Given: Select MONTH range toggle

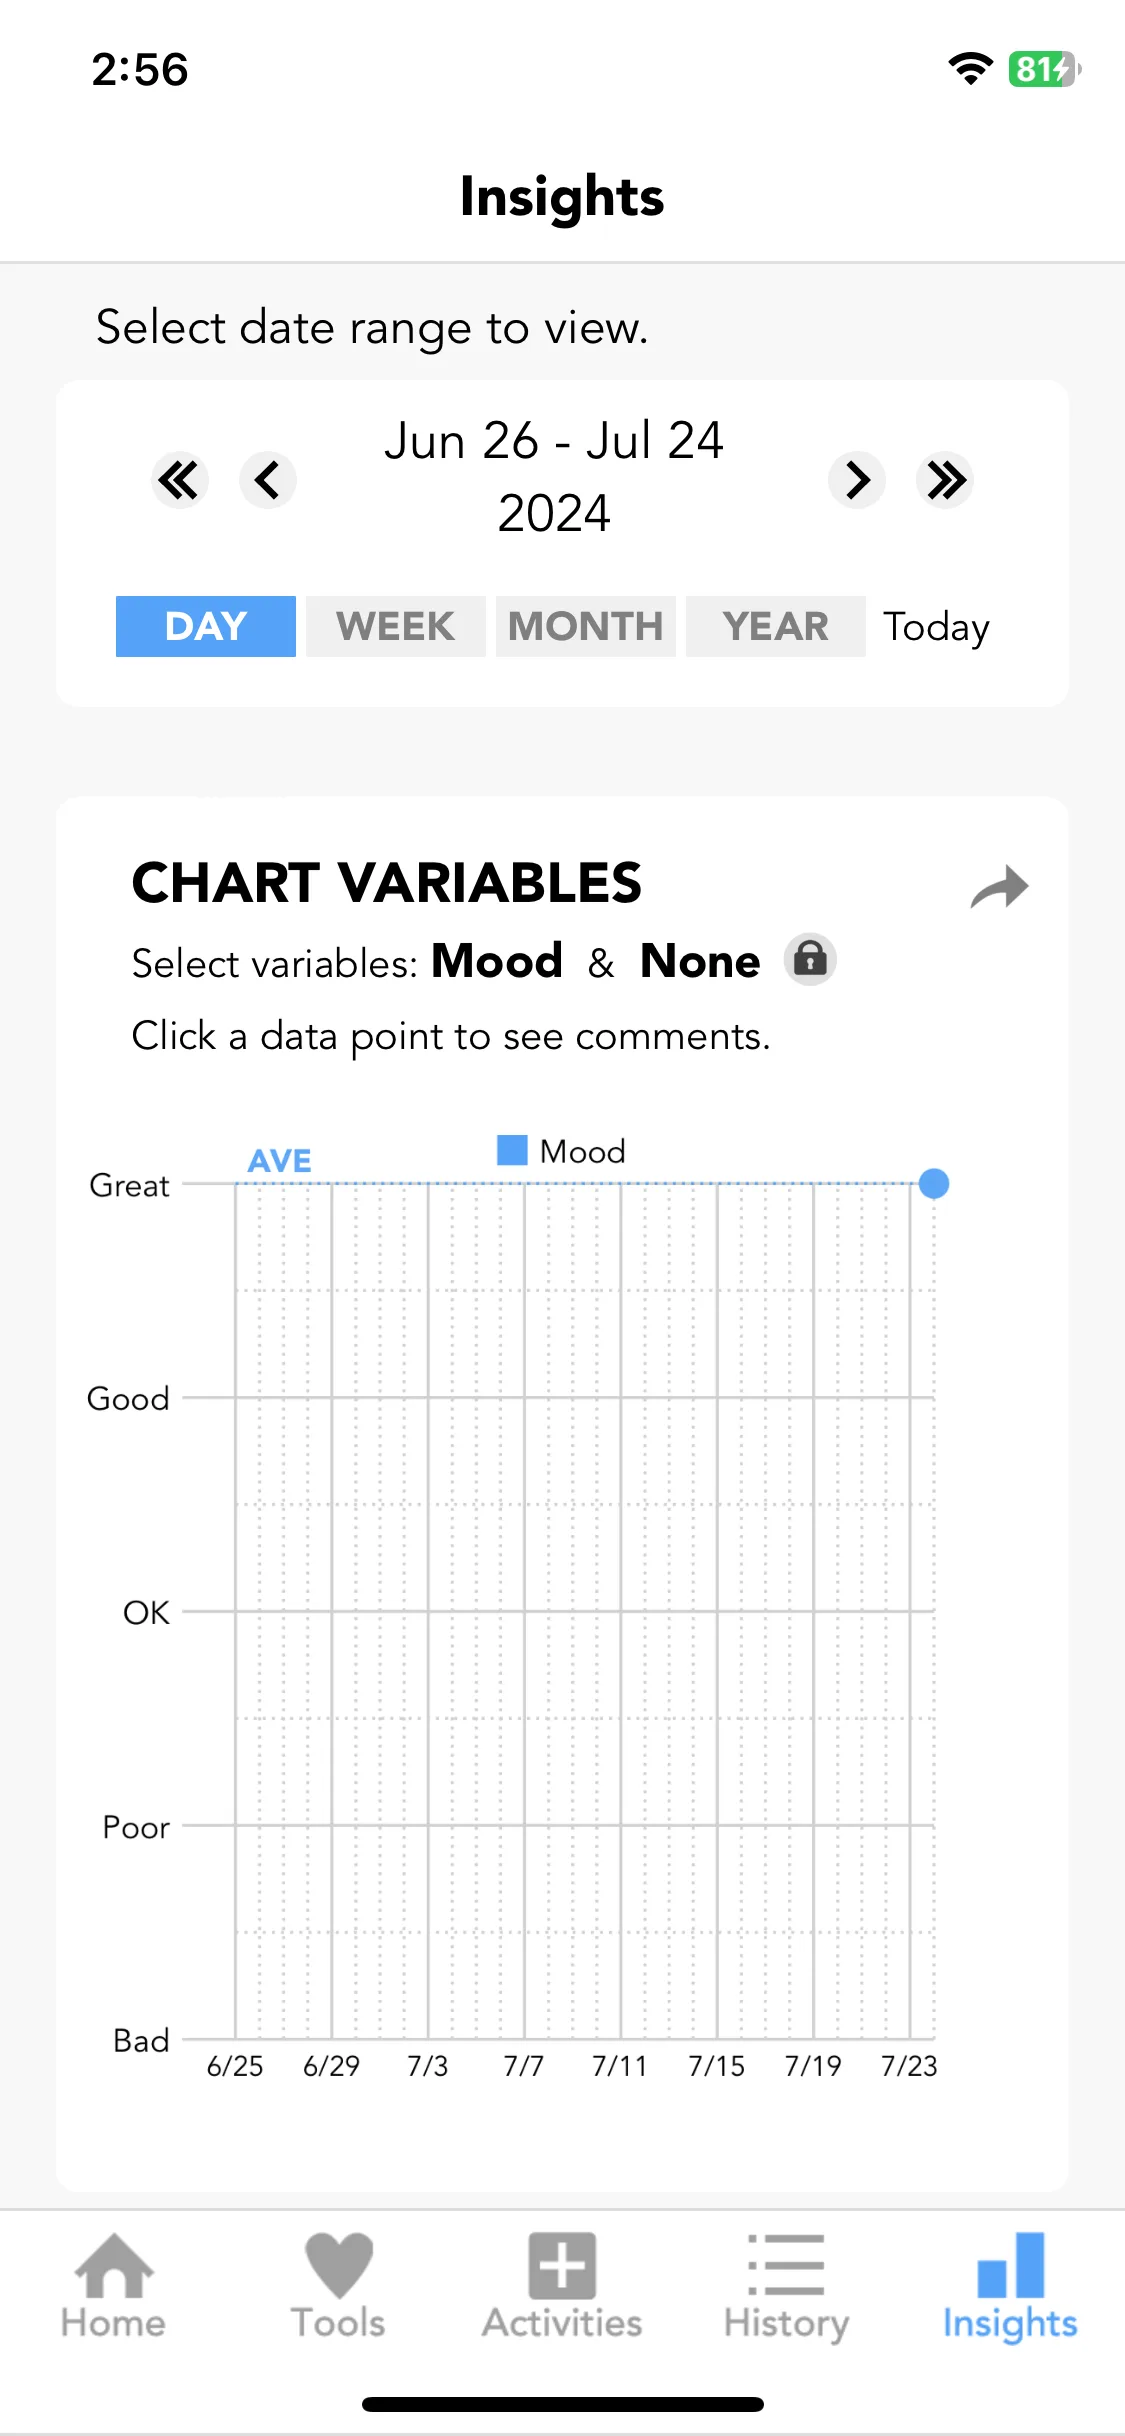Looking at the screenshot, I should [x=586, y=626].
